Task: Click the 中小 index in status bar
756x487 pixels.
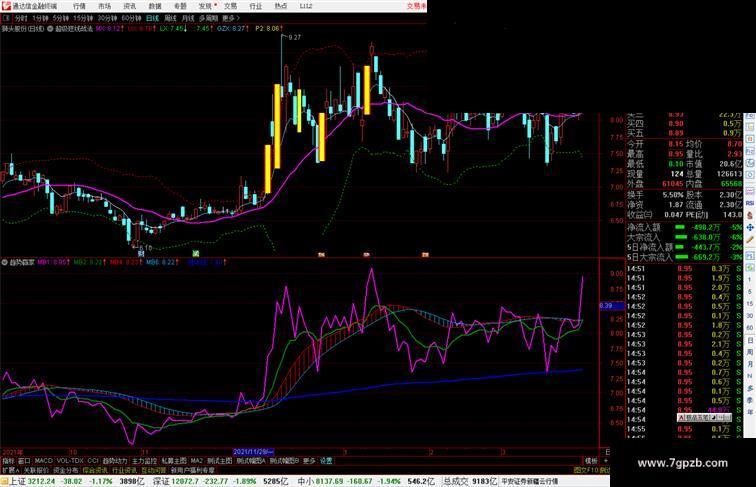Action: (x=305, y=481)
